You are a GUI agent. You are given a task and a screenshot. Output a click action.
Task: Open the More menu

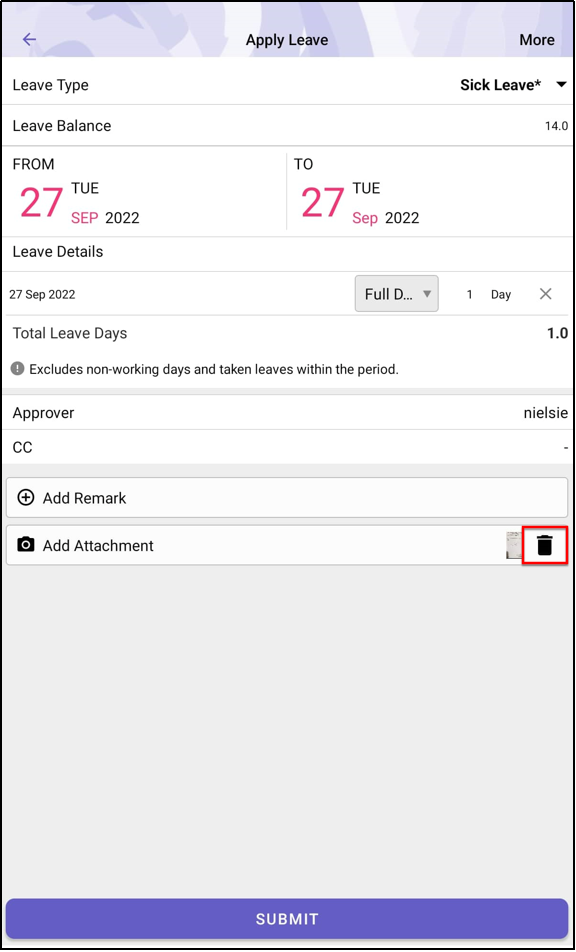(537, 39)
